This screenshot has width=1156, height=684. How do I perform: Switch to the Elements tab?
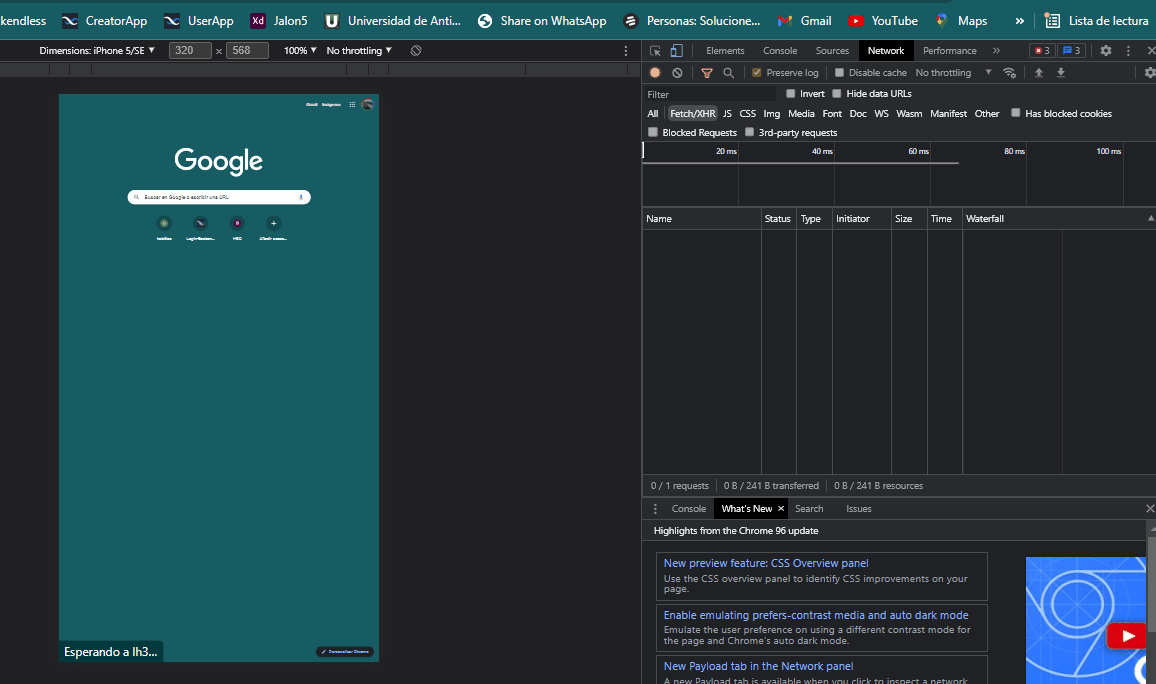pyautogui.click(x=725, y=51)
